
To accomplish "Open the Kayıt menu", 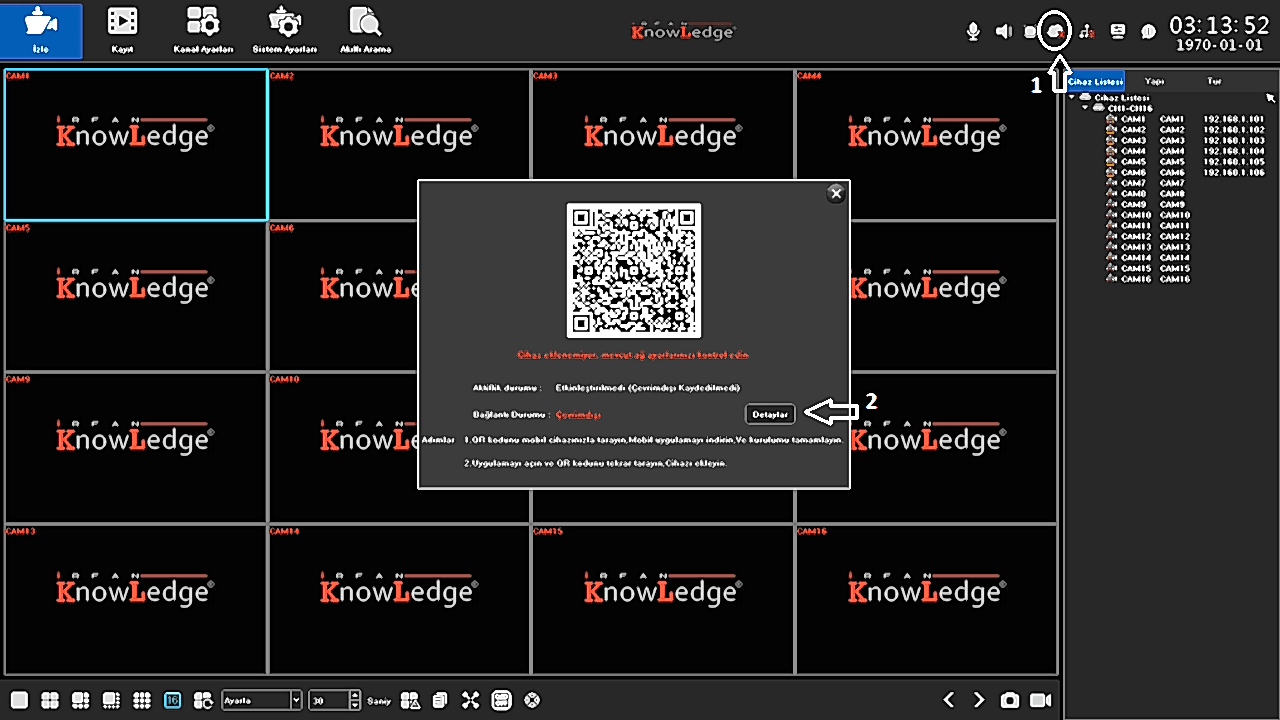I will [x=122, y=30].
